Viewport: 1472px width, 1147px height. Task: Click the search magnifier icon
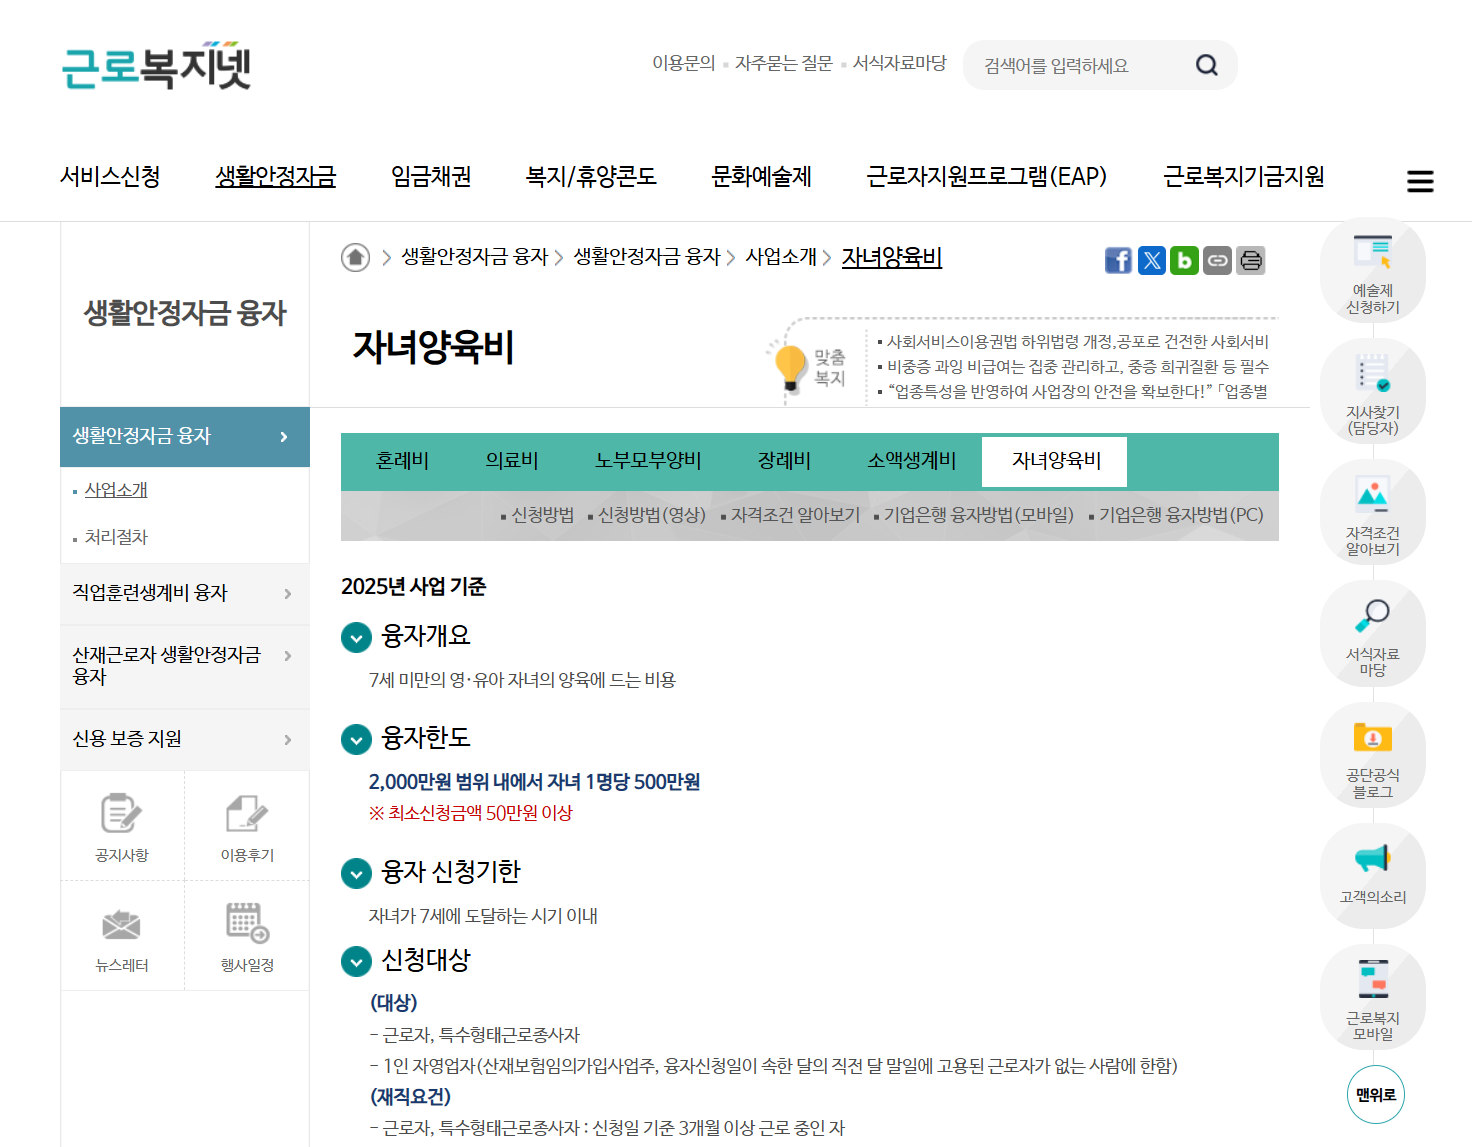pos(1206,64)
